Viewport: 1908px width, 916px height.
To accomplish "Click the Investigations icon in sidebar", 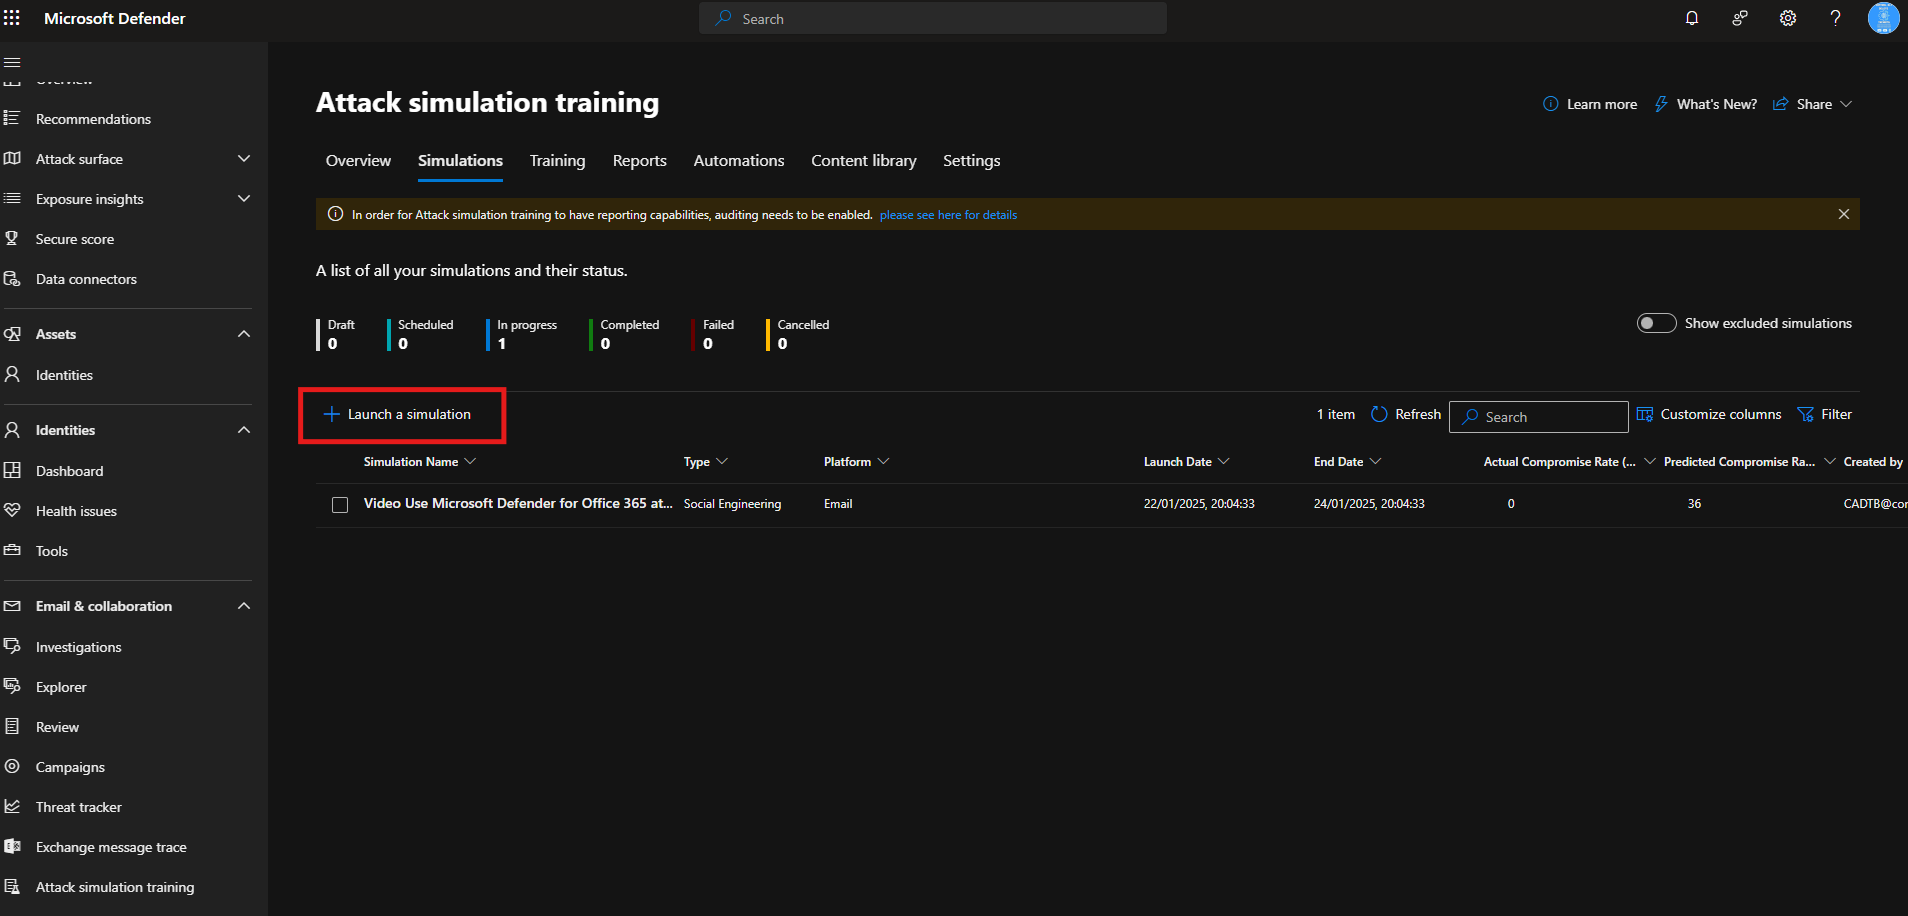I will coord(12,646).
